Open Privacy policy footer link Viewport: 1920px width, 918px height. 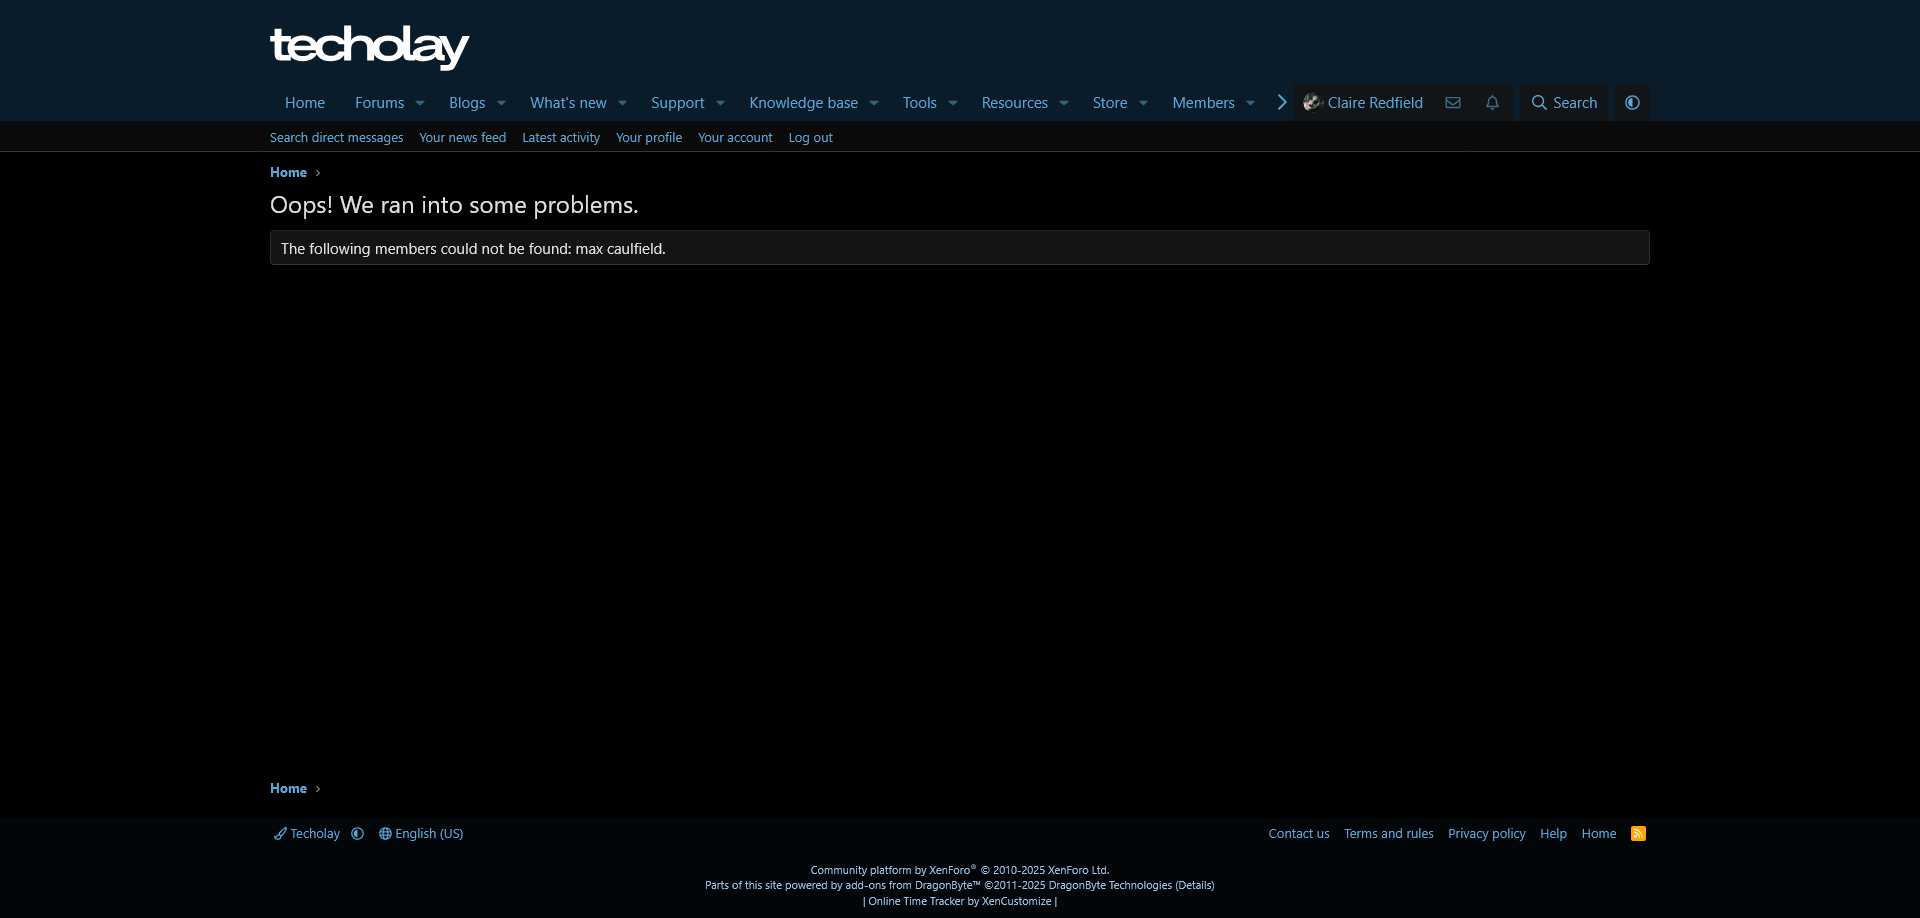(x=1487, y=834)
